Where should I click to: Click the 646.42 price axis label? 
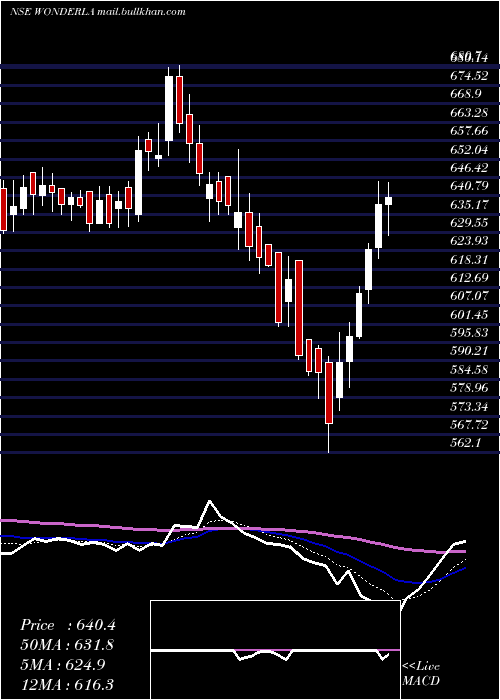click(469, 167)
